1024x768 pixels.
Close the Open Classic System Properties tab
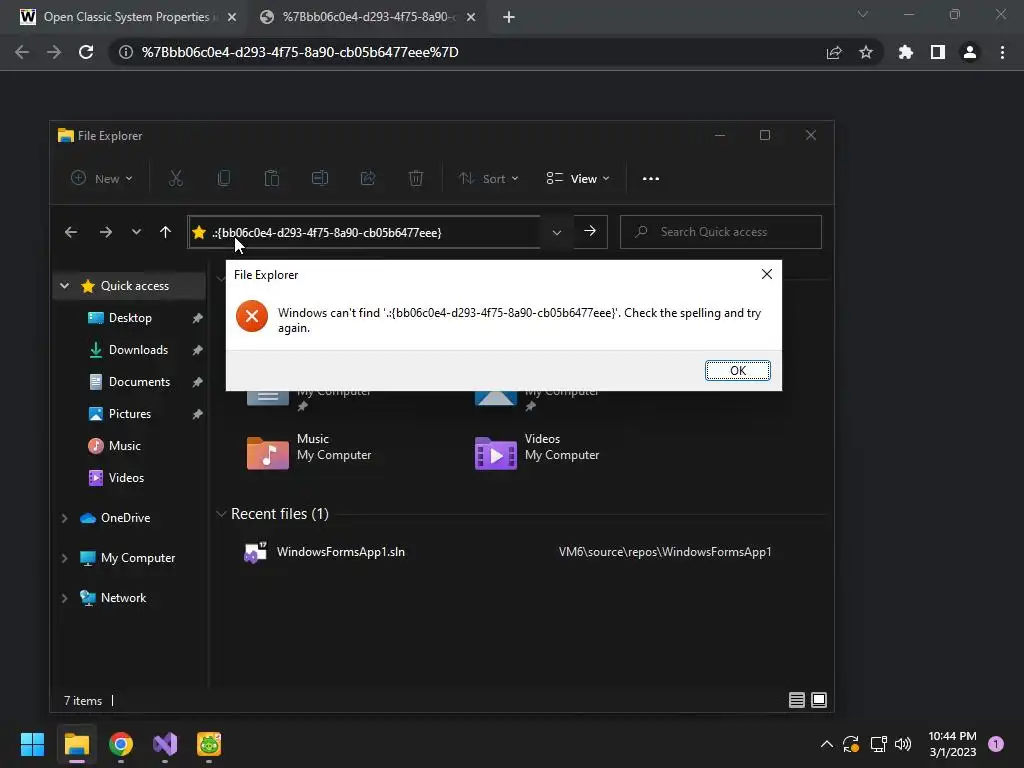pos(232,17)
